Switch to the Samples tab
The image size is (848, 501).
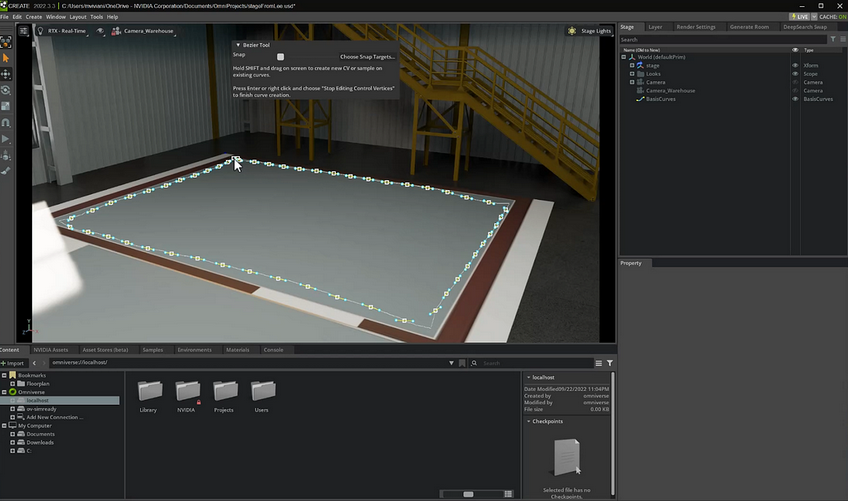click(x=153, y=350)
